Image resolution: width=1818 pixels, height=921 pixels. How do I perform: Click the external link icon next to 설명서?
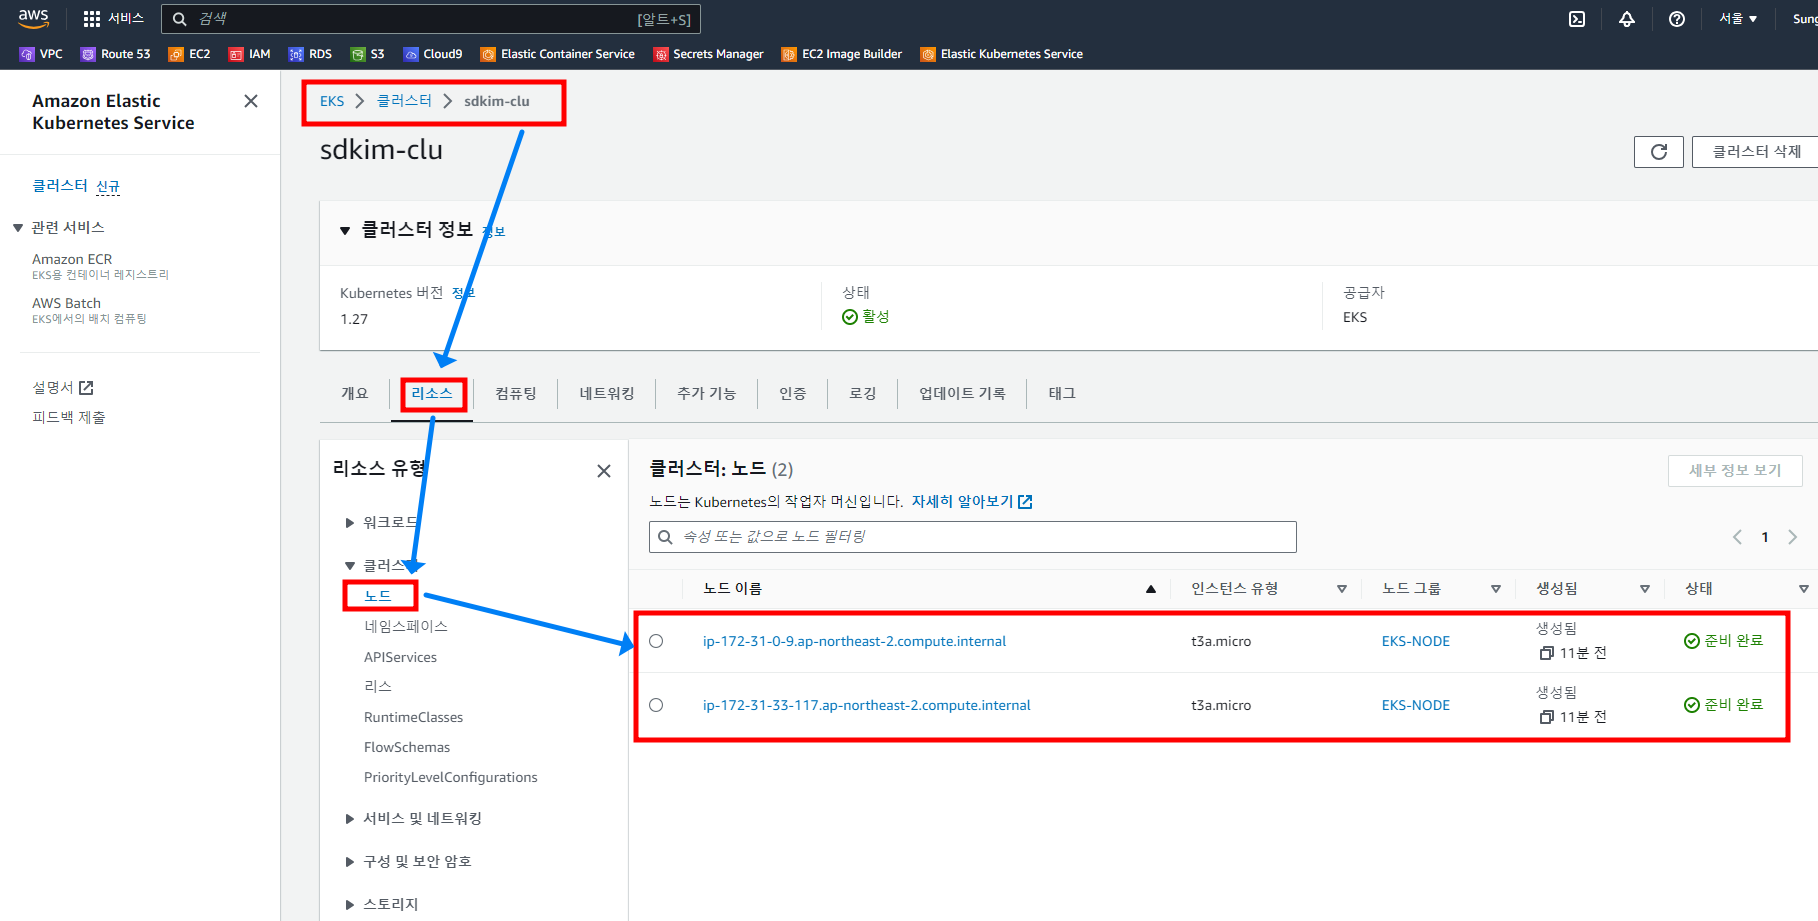pyautogui.click(x=86, y=388)
